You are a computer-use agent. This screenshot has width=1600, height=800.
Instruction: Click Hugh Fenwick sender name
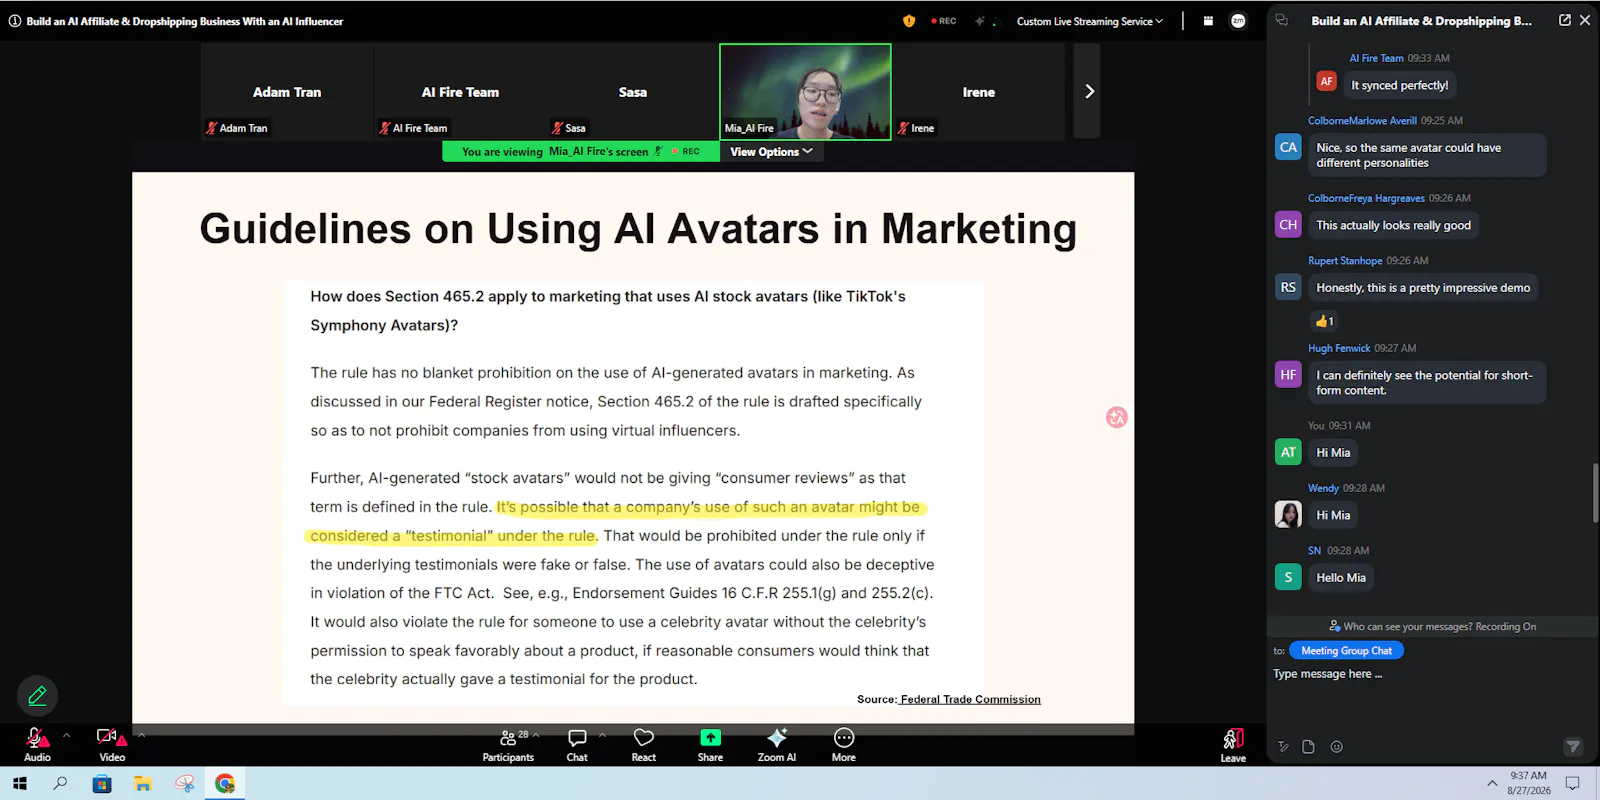1339,349
